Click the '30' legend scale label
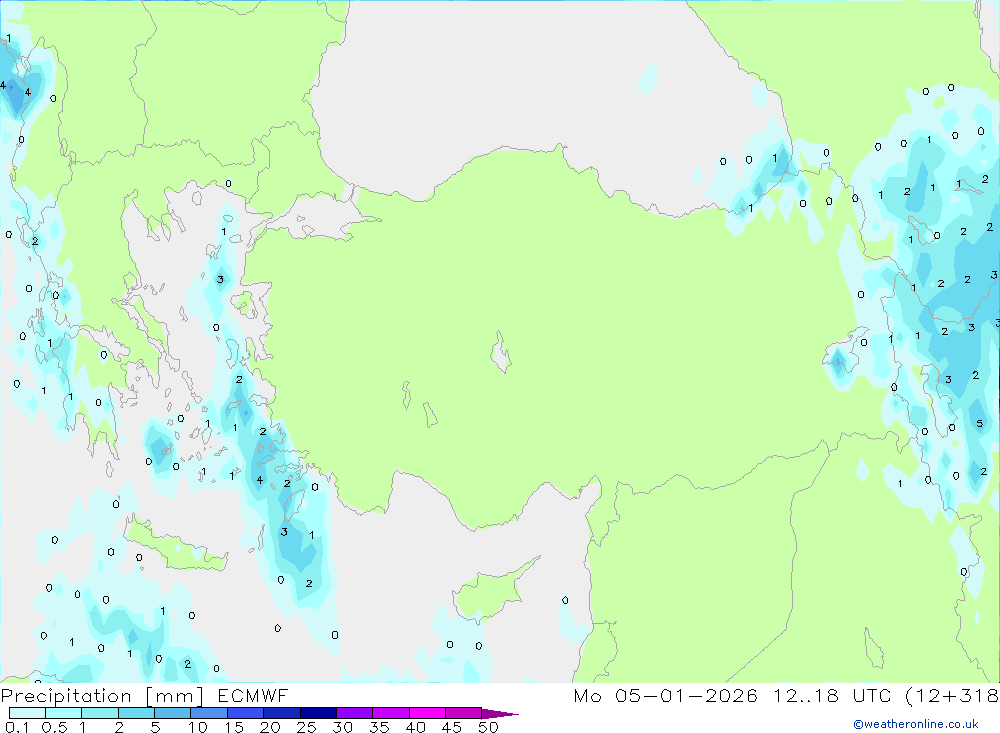 point(342,727)
